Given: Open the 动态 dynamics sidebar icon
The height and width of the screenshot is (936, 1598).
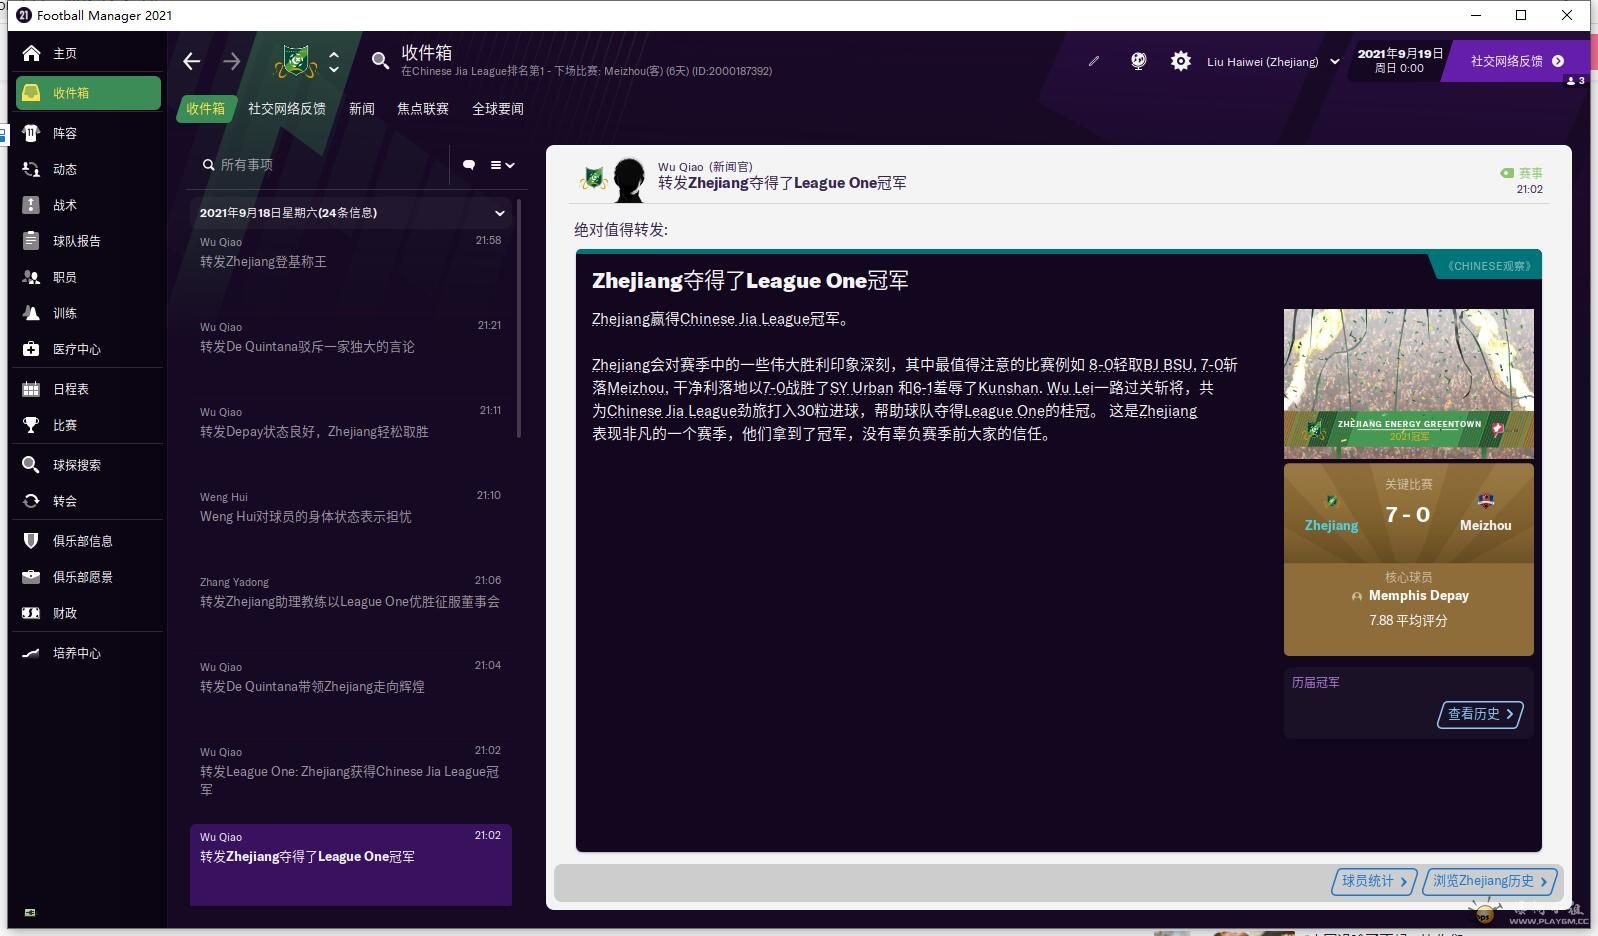Looking at the screenshot, I should click(31, 169).
